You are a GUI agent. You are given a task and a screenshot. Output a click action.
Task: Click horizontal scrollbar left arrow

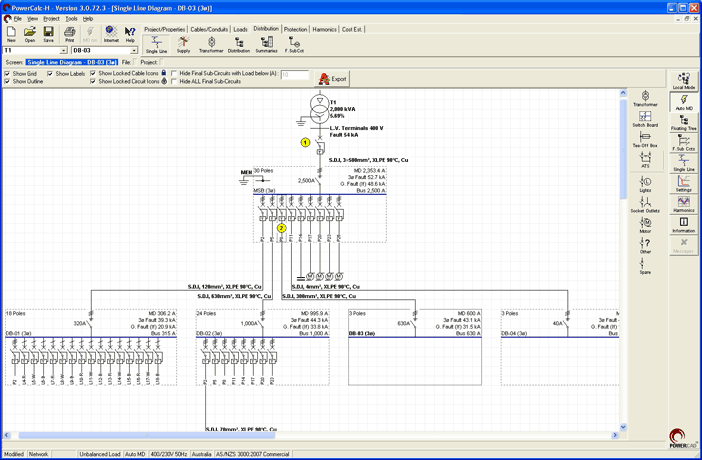click(x=7, y=435)
